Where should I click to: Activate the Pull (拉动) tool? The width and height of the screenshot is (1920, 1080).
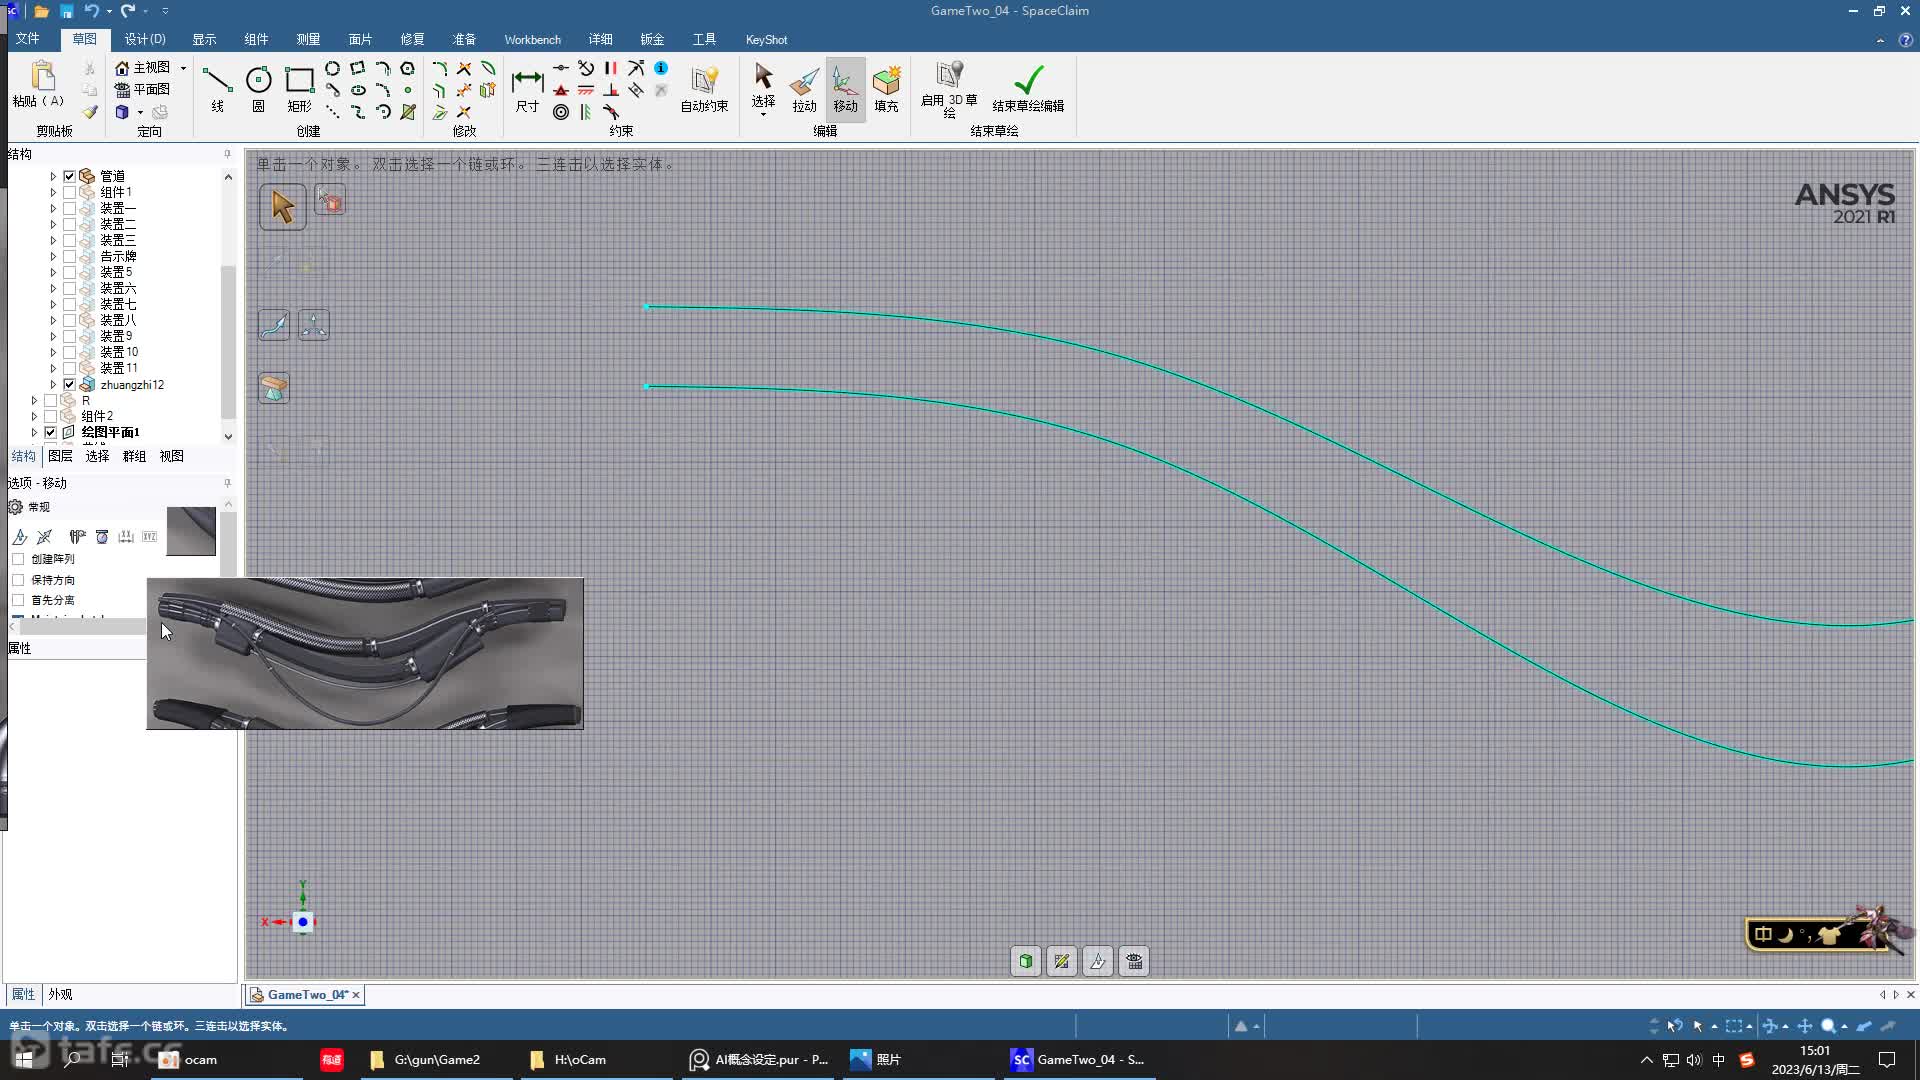pos(804,88)
